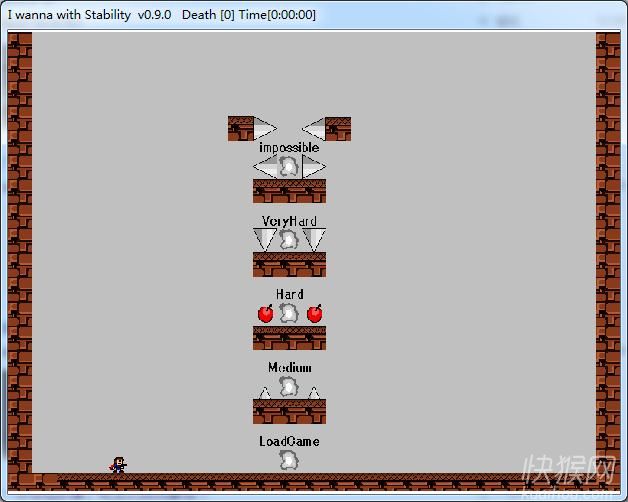
Task: Click the LoadGame warp portal
Action: tap(289, 460)
